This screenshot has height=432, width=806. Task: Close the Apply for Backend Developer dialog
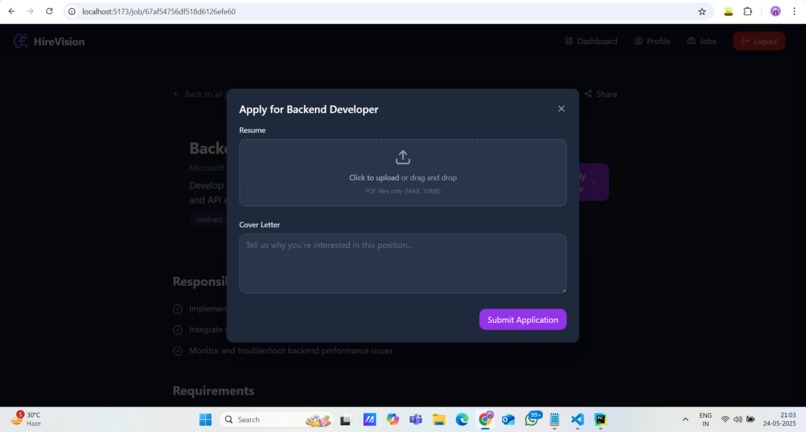coord(561,109)
